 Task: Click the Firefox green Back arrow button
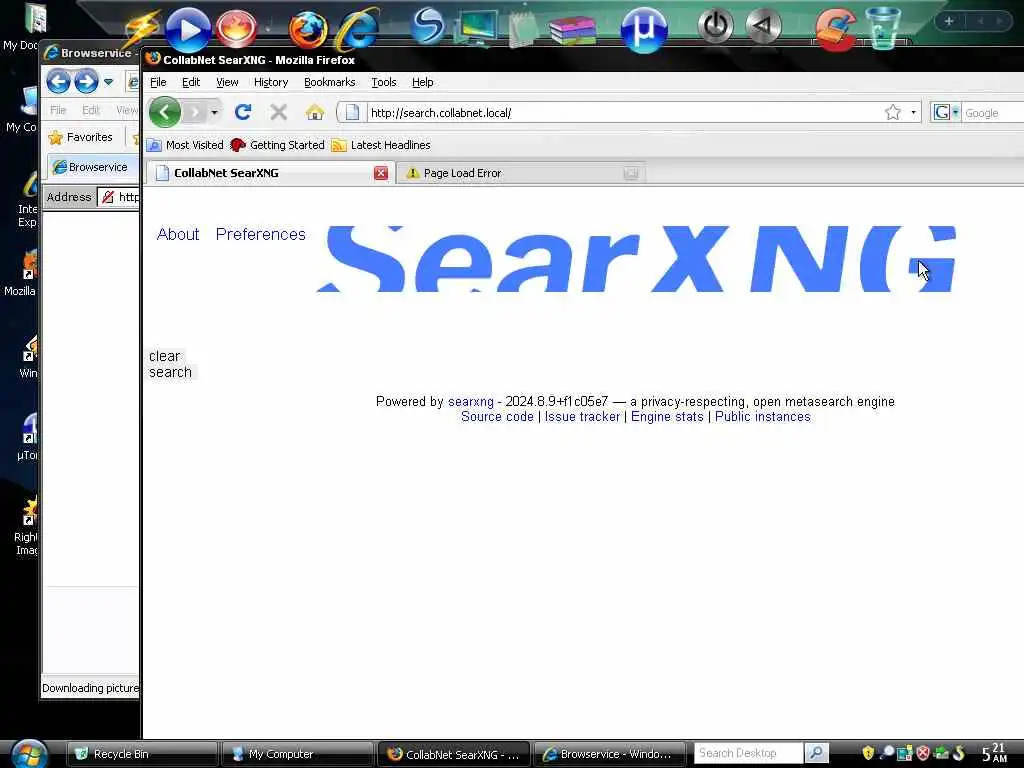click(x=165, y=112)
